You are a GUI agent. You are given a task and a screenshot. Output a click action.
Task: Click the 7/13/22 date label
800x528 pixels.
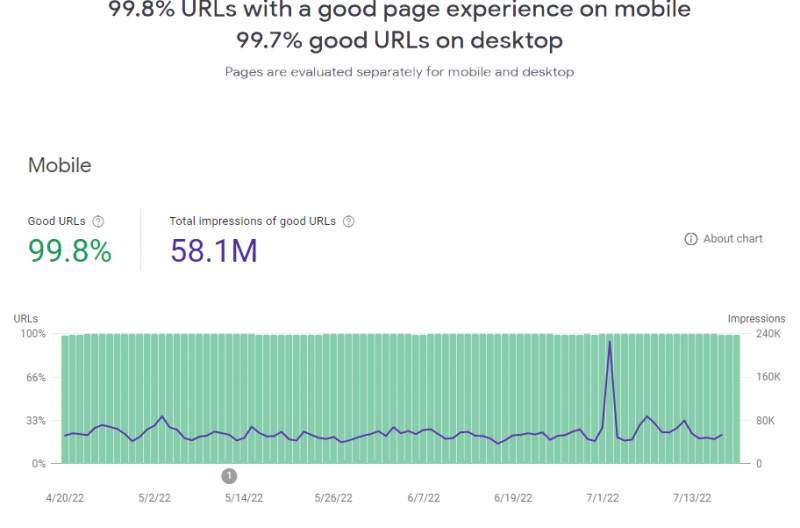[691, 497]
